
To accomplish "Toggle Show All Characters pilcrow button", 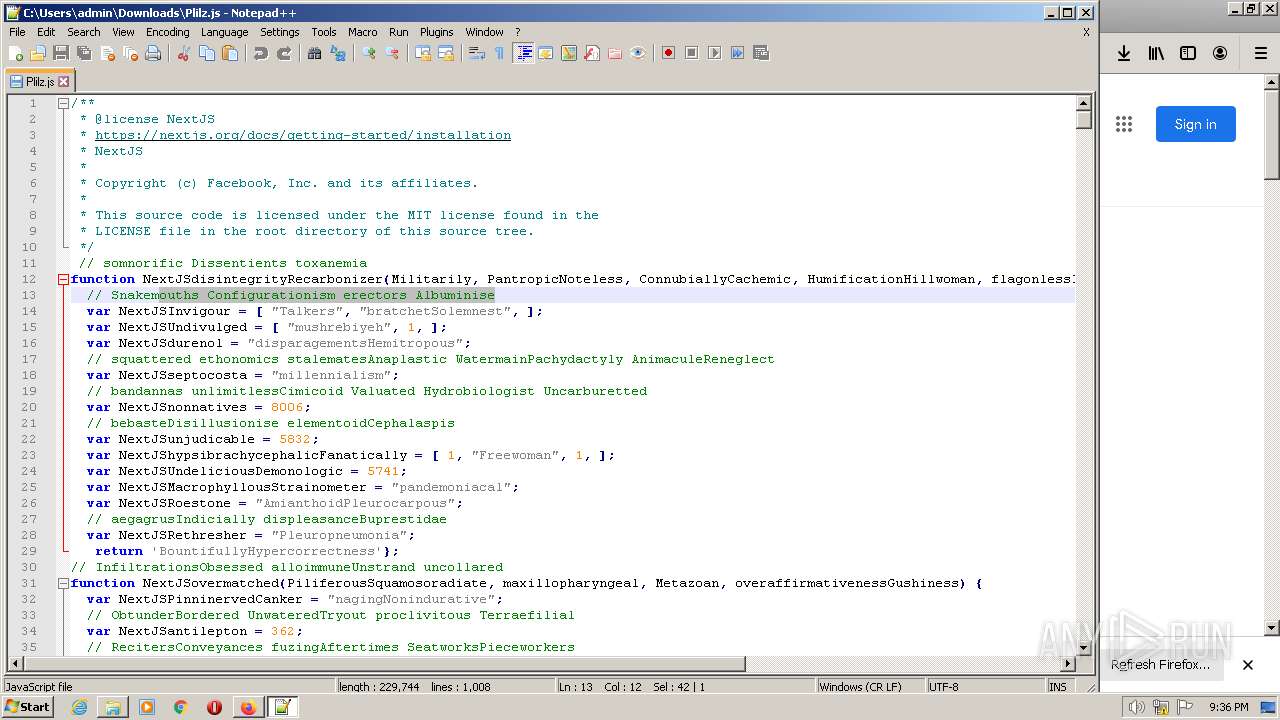I will [x=499, y=53].
